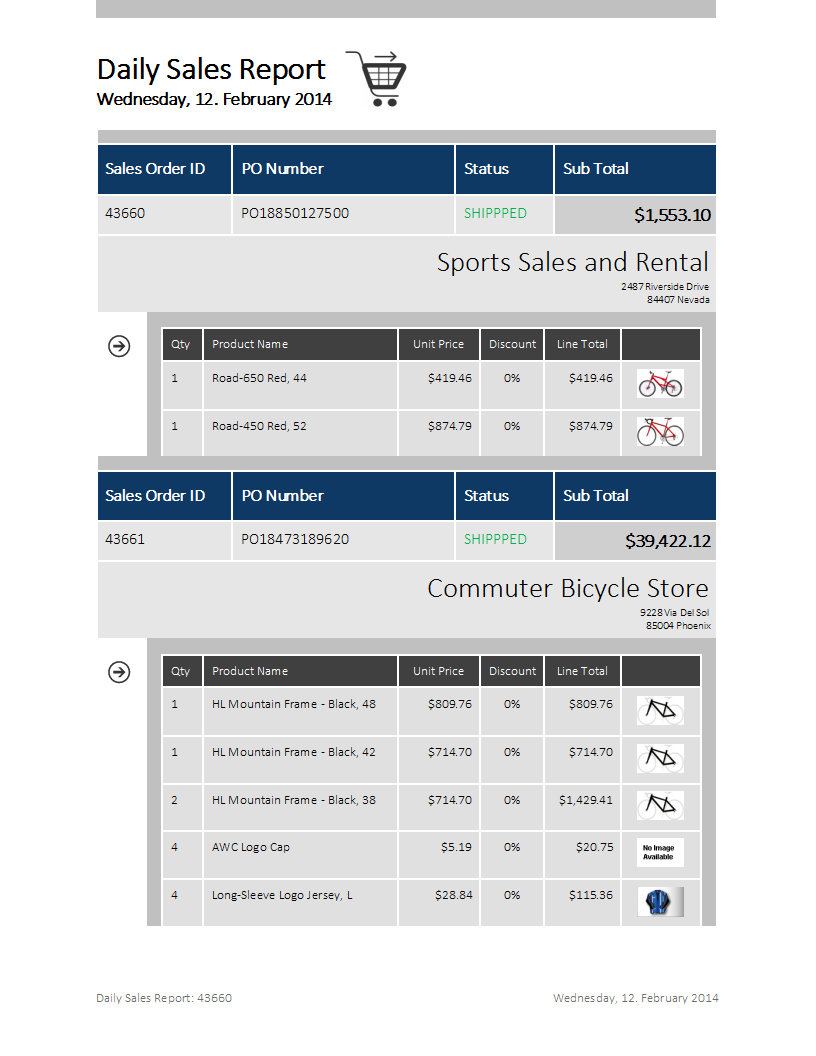Viewport: 816px width, 1056px height.
Task: Open the Road-650 Red, 44 bike thumbnail
Action: [660, 383]
